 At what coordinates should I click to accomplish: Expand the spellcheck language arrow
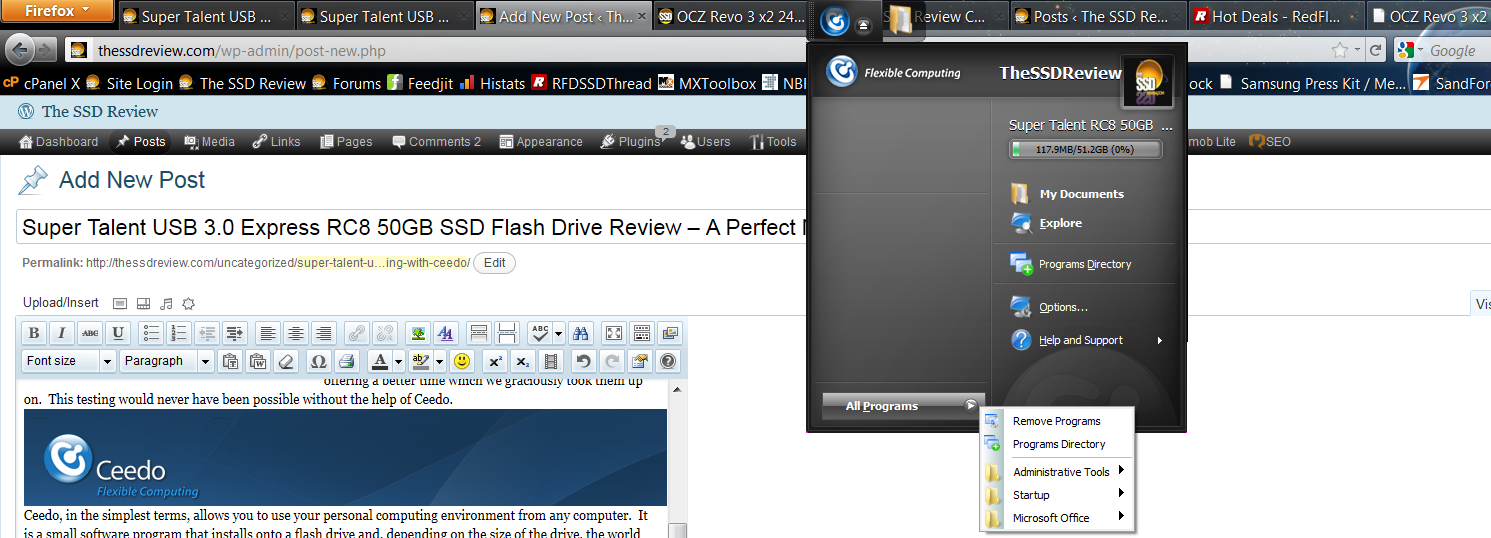click(559, 333)
